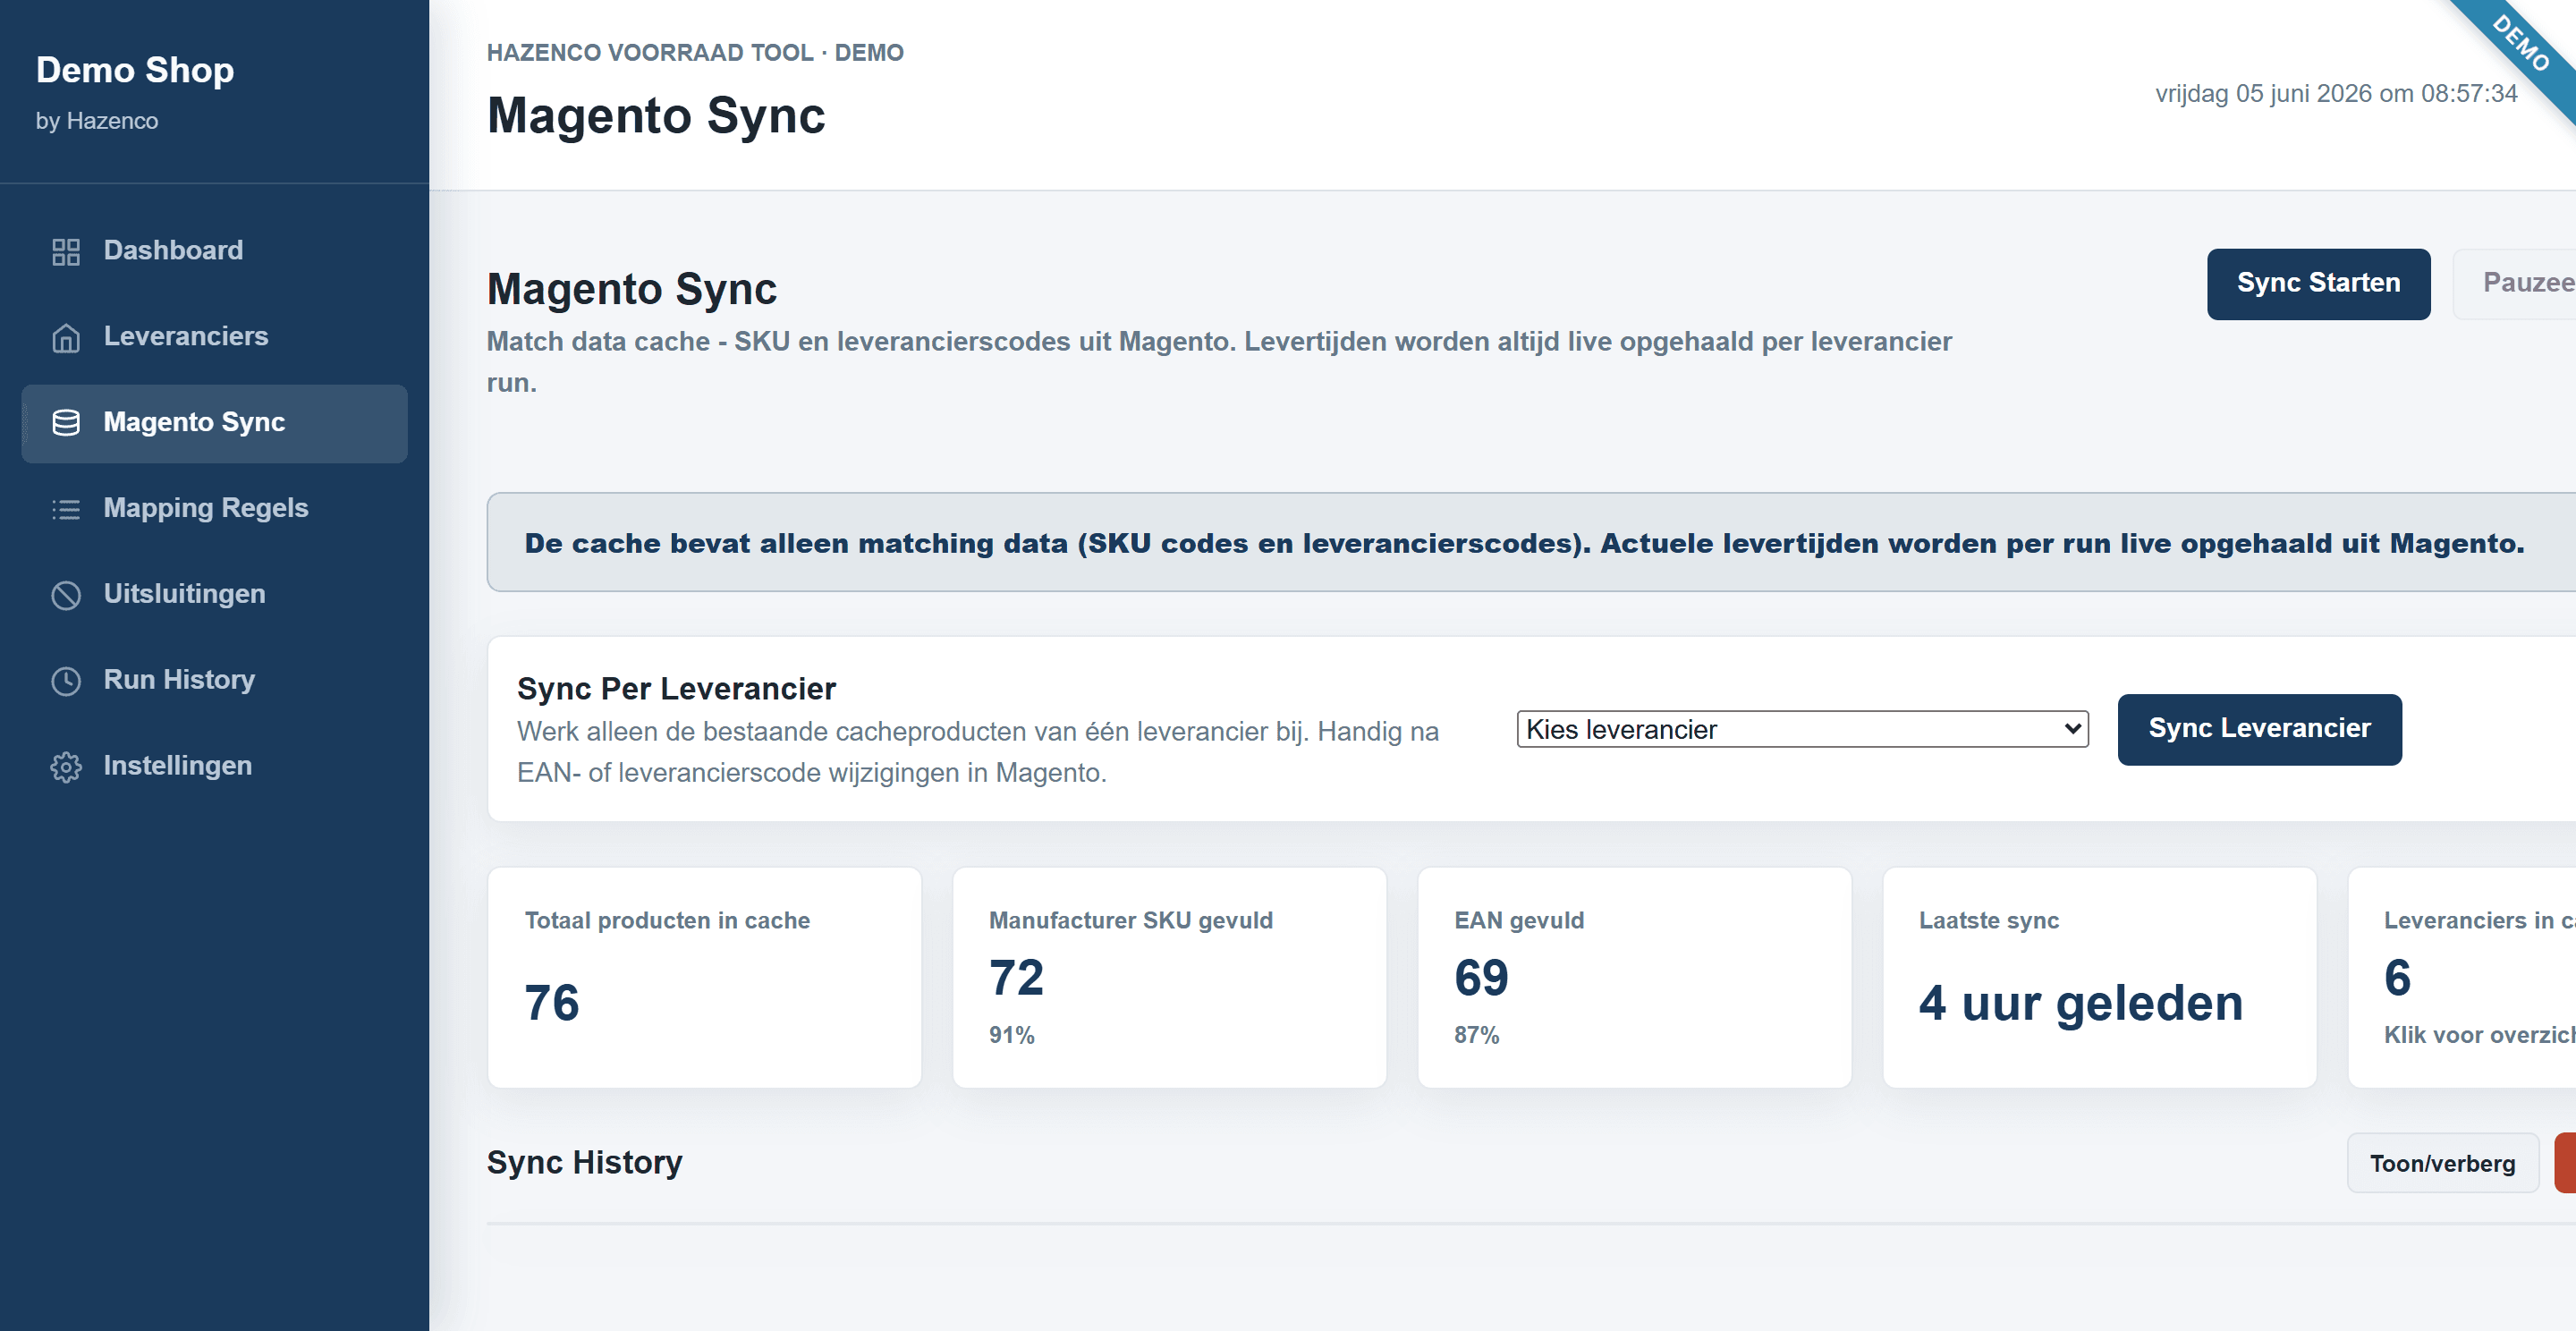Open the Dashboard menu item
Viewport: 2576px width, 1331px height.
tap(214, 251)
